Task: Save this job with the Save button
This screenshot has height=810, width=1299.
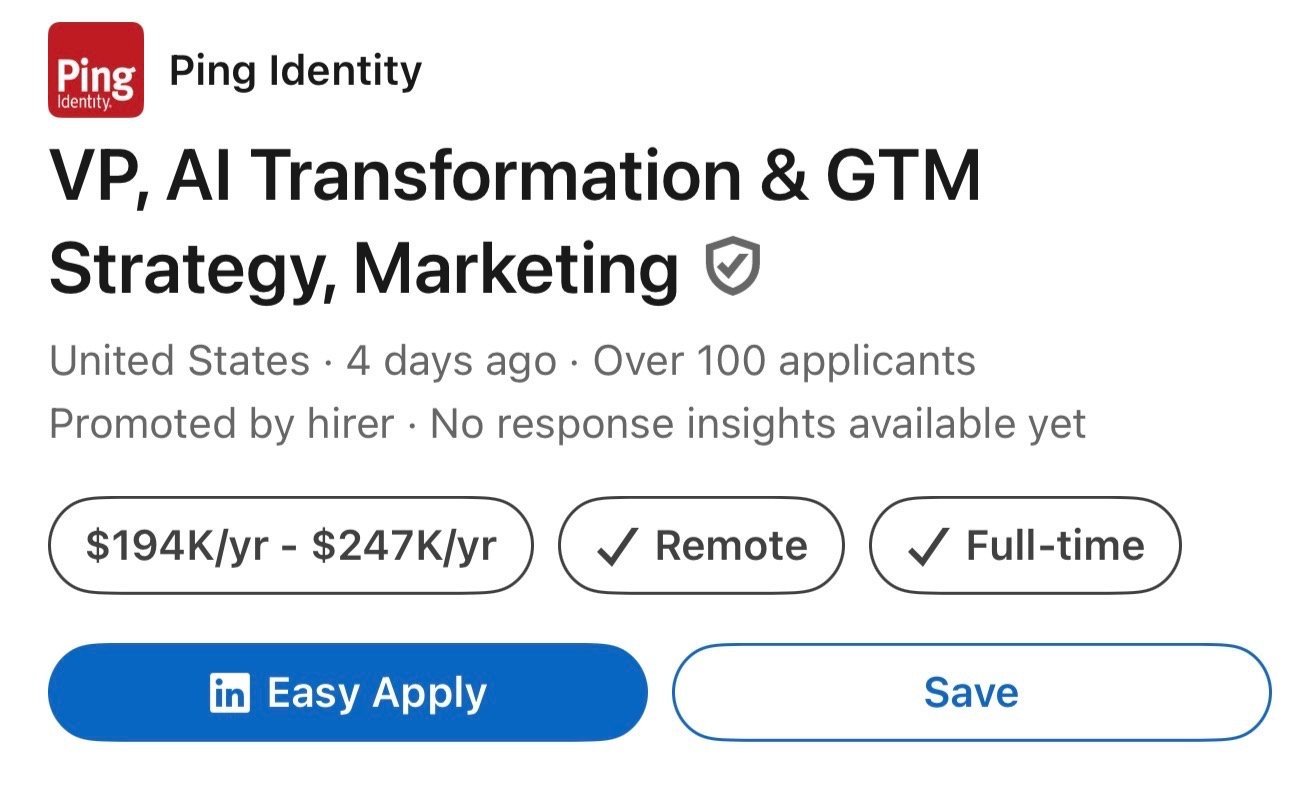Action: [971, 693]
